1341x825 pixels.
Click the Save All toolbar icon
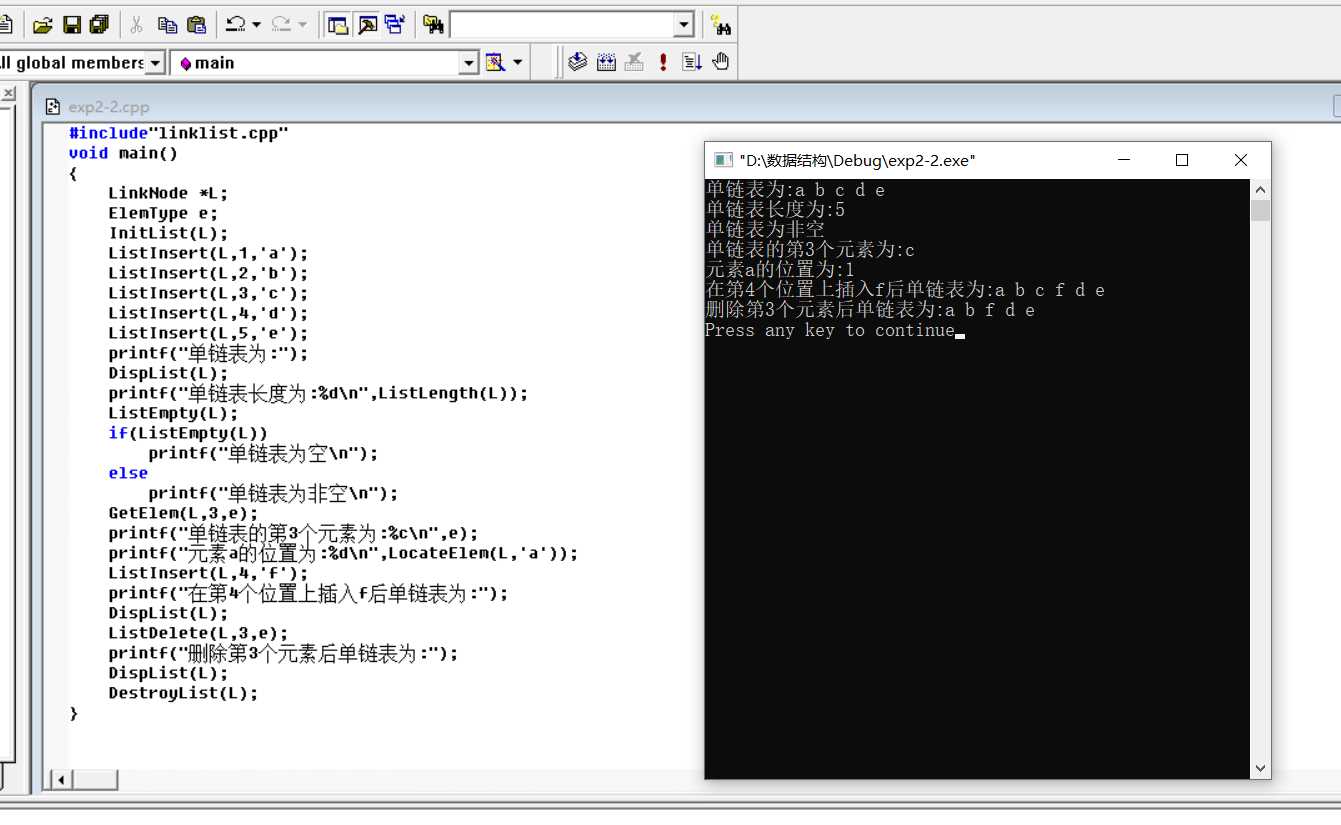coord(99,25)
